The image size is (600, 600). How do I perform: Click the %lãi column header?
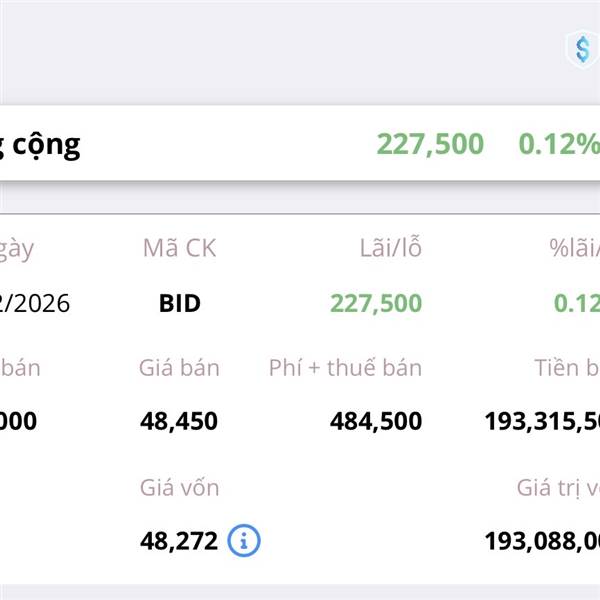(x=573, y=249)
